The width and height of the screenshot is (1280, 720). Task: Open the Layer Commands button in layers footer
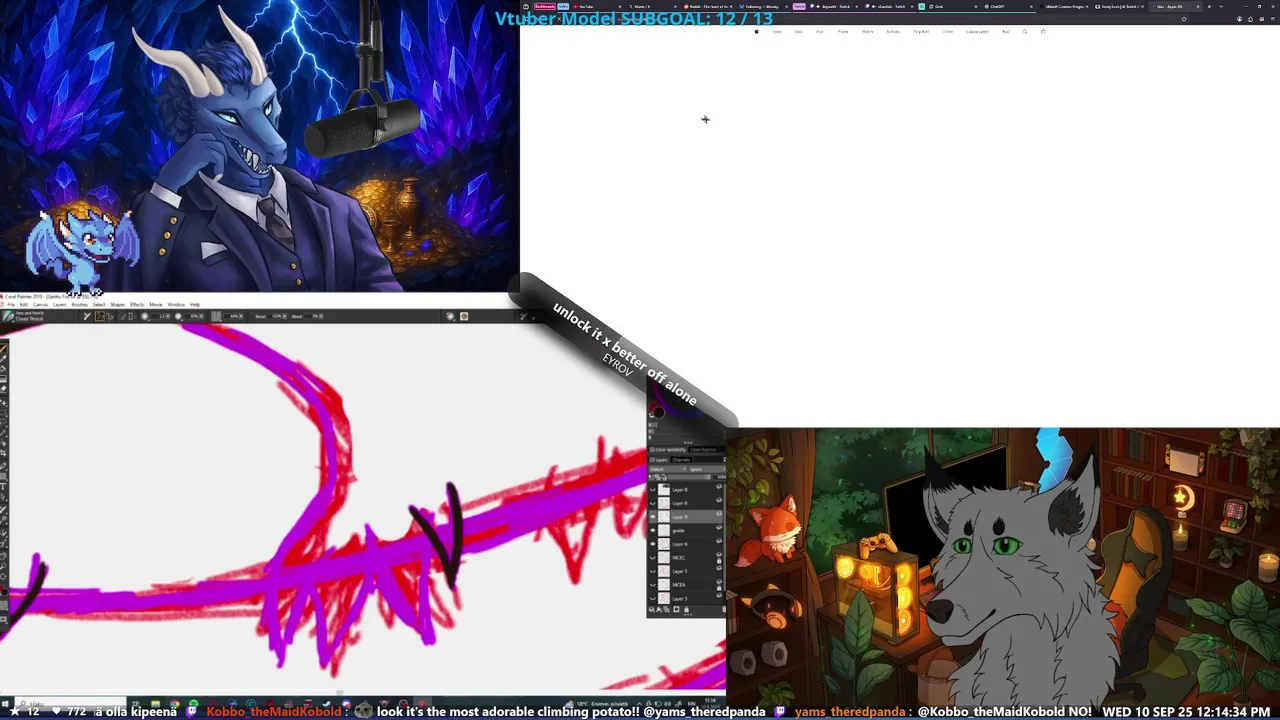(x=652, y=609)
